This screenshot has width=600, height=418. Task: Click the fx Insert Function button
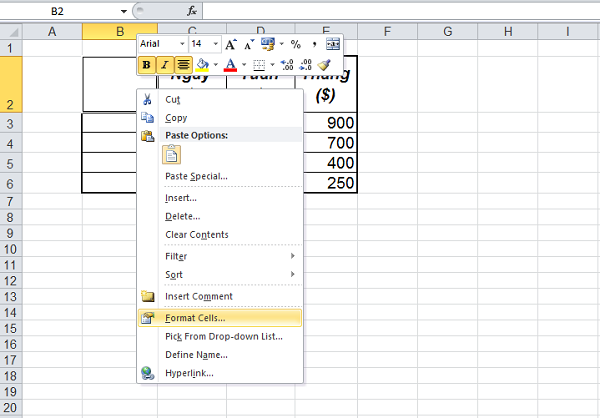[192, 11]
